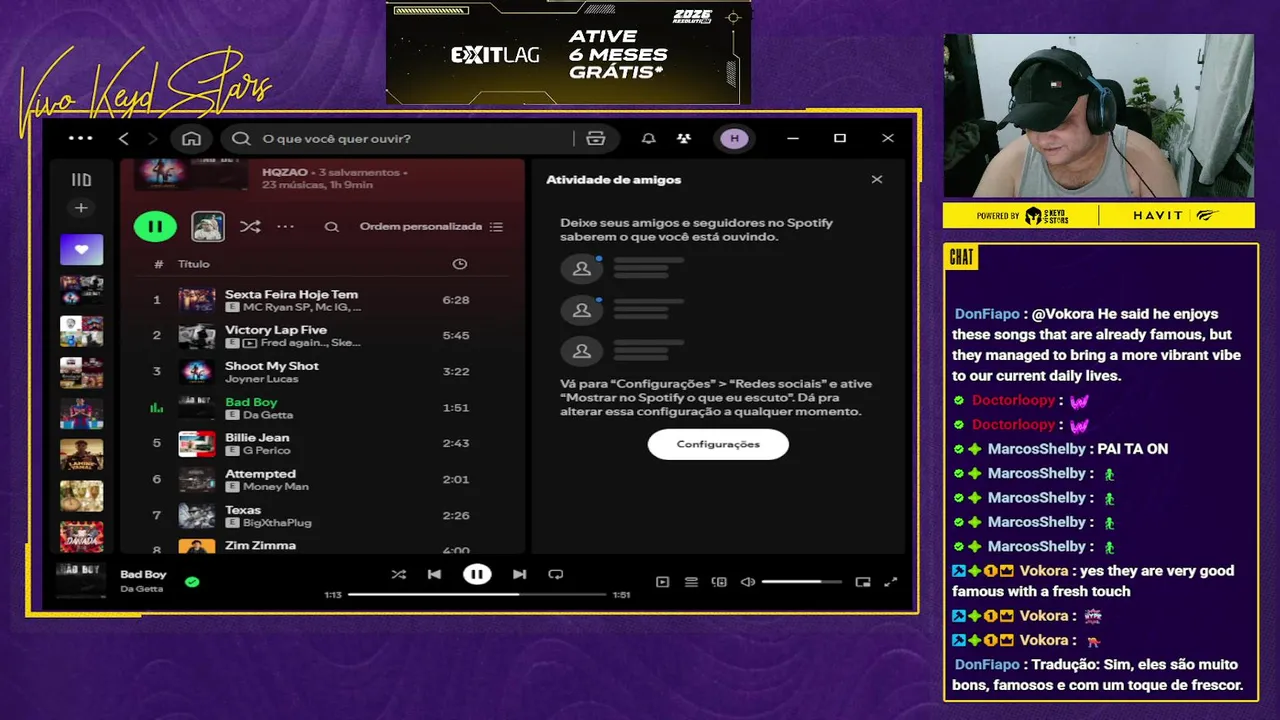Click the 'Configurações' button
Image resolution: width=1280 pixels, height=720 pixels.
tap(718, 444)
